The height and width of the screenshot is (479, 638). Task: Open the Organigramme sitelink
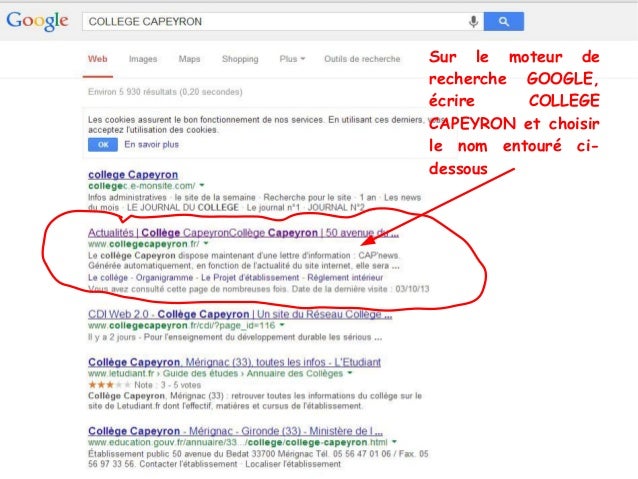(164, 278)
